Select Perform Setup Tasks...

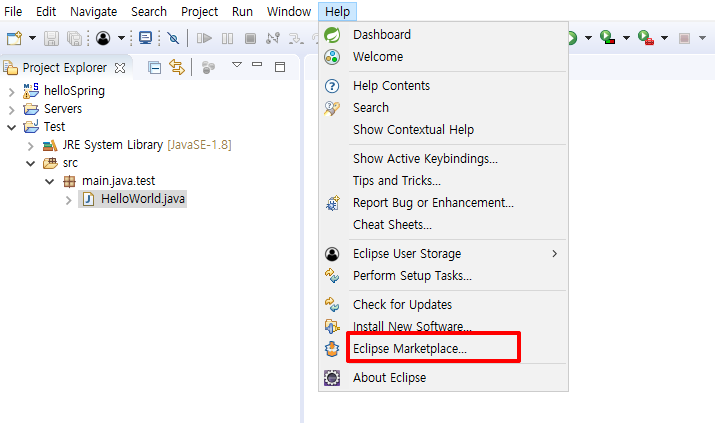point(443,276)
